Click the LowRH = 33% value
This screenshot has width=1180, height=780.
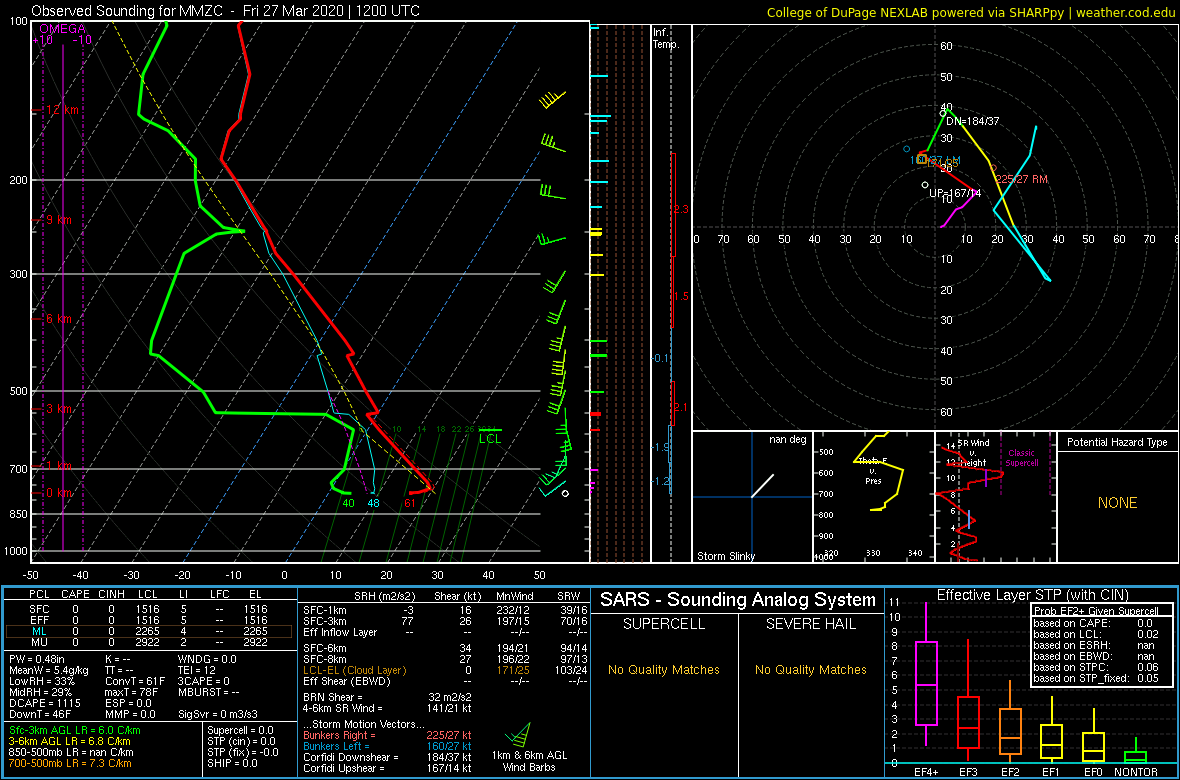41,681
